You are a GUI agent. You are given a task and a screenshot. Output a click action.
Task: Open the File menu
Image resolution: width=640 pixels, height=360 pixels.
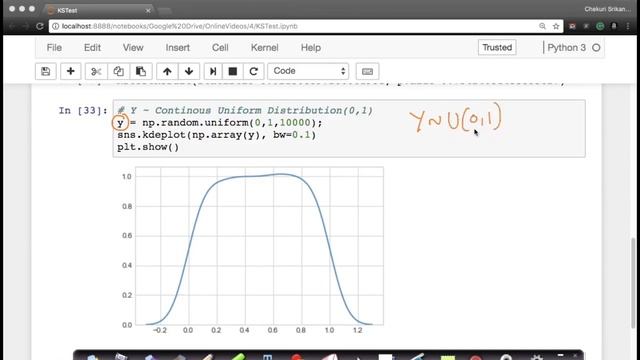[x=54, y=48]
